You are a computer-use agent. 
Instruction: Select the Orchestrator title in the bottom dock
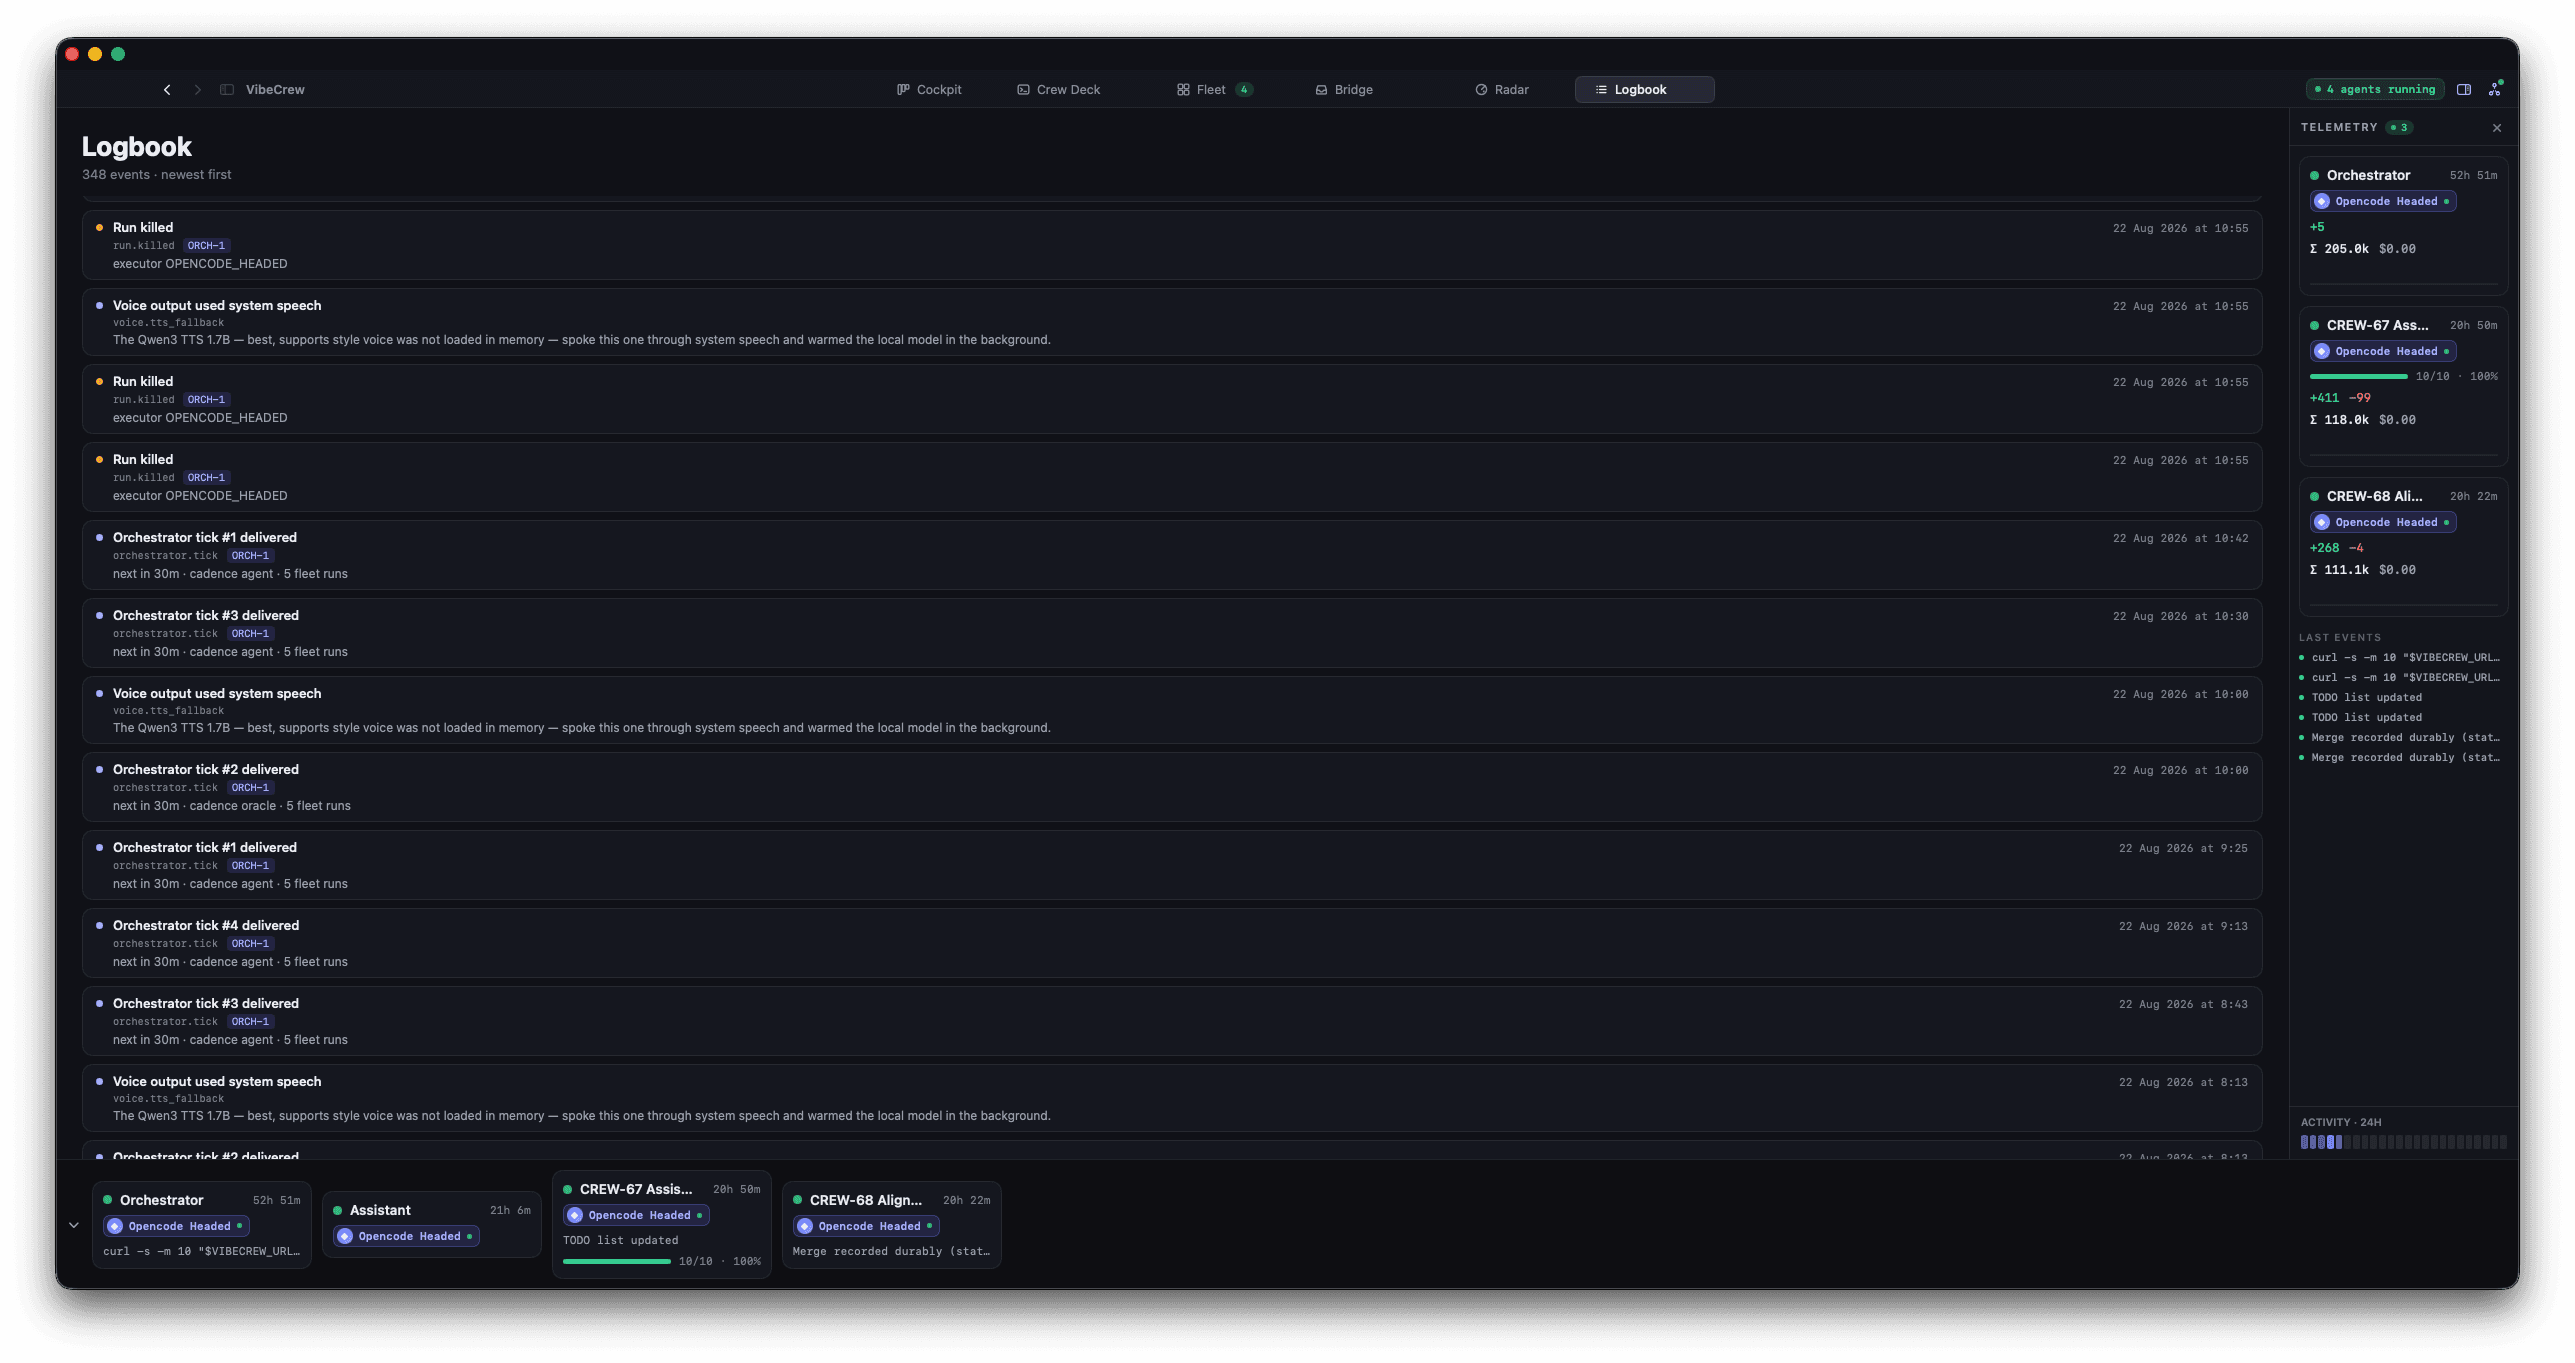[x=161, y=1200]
